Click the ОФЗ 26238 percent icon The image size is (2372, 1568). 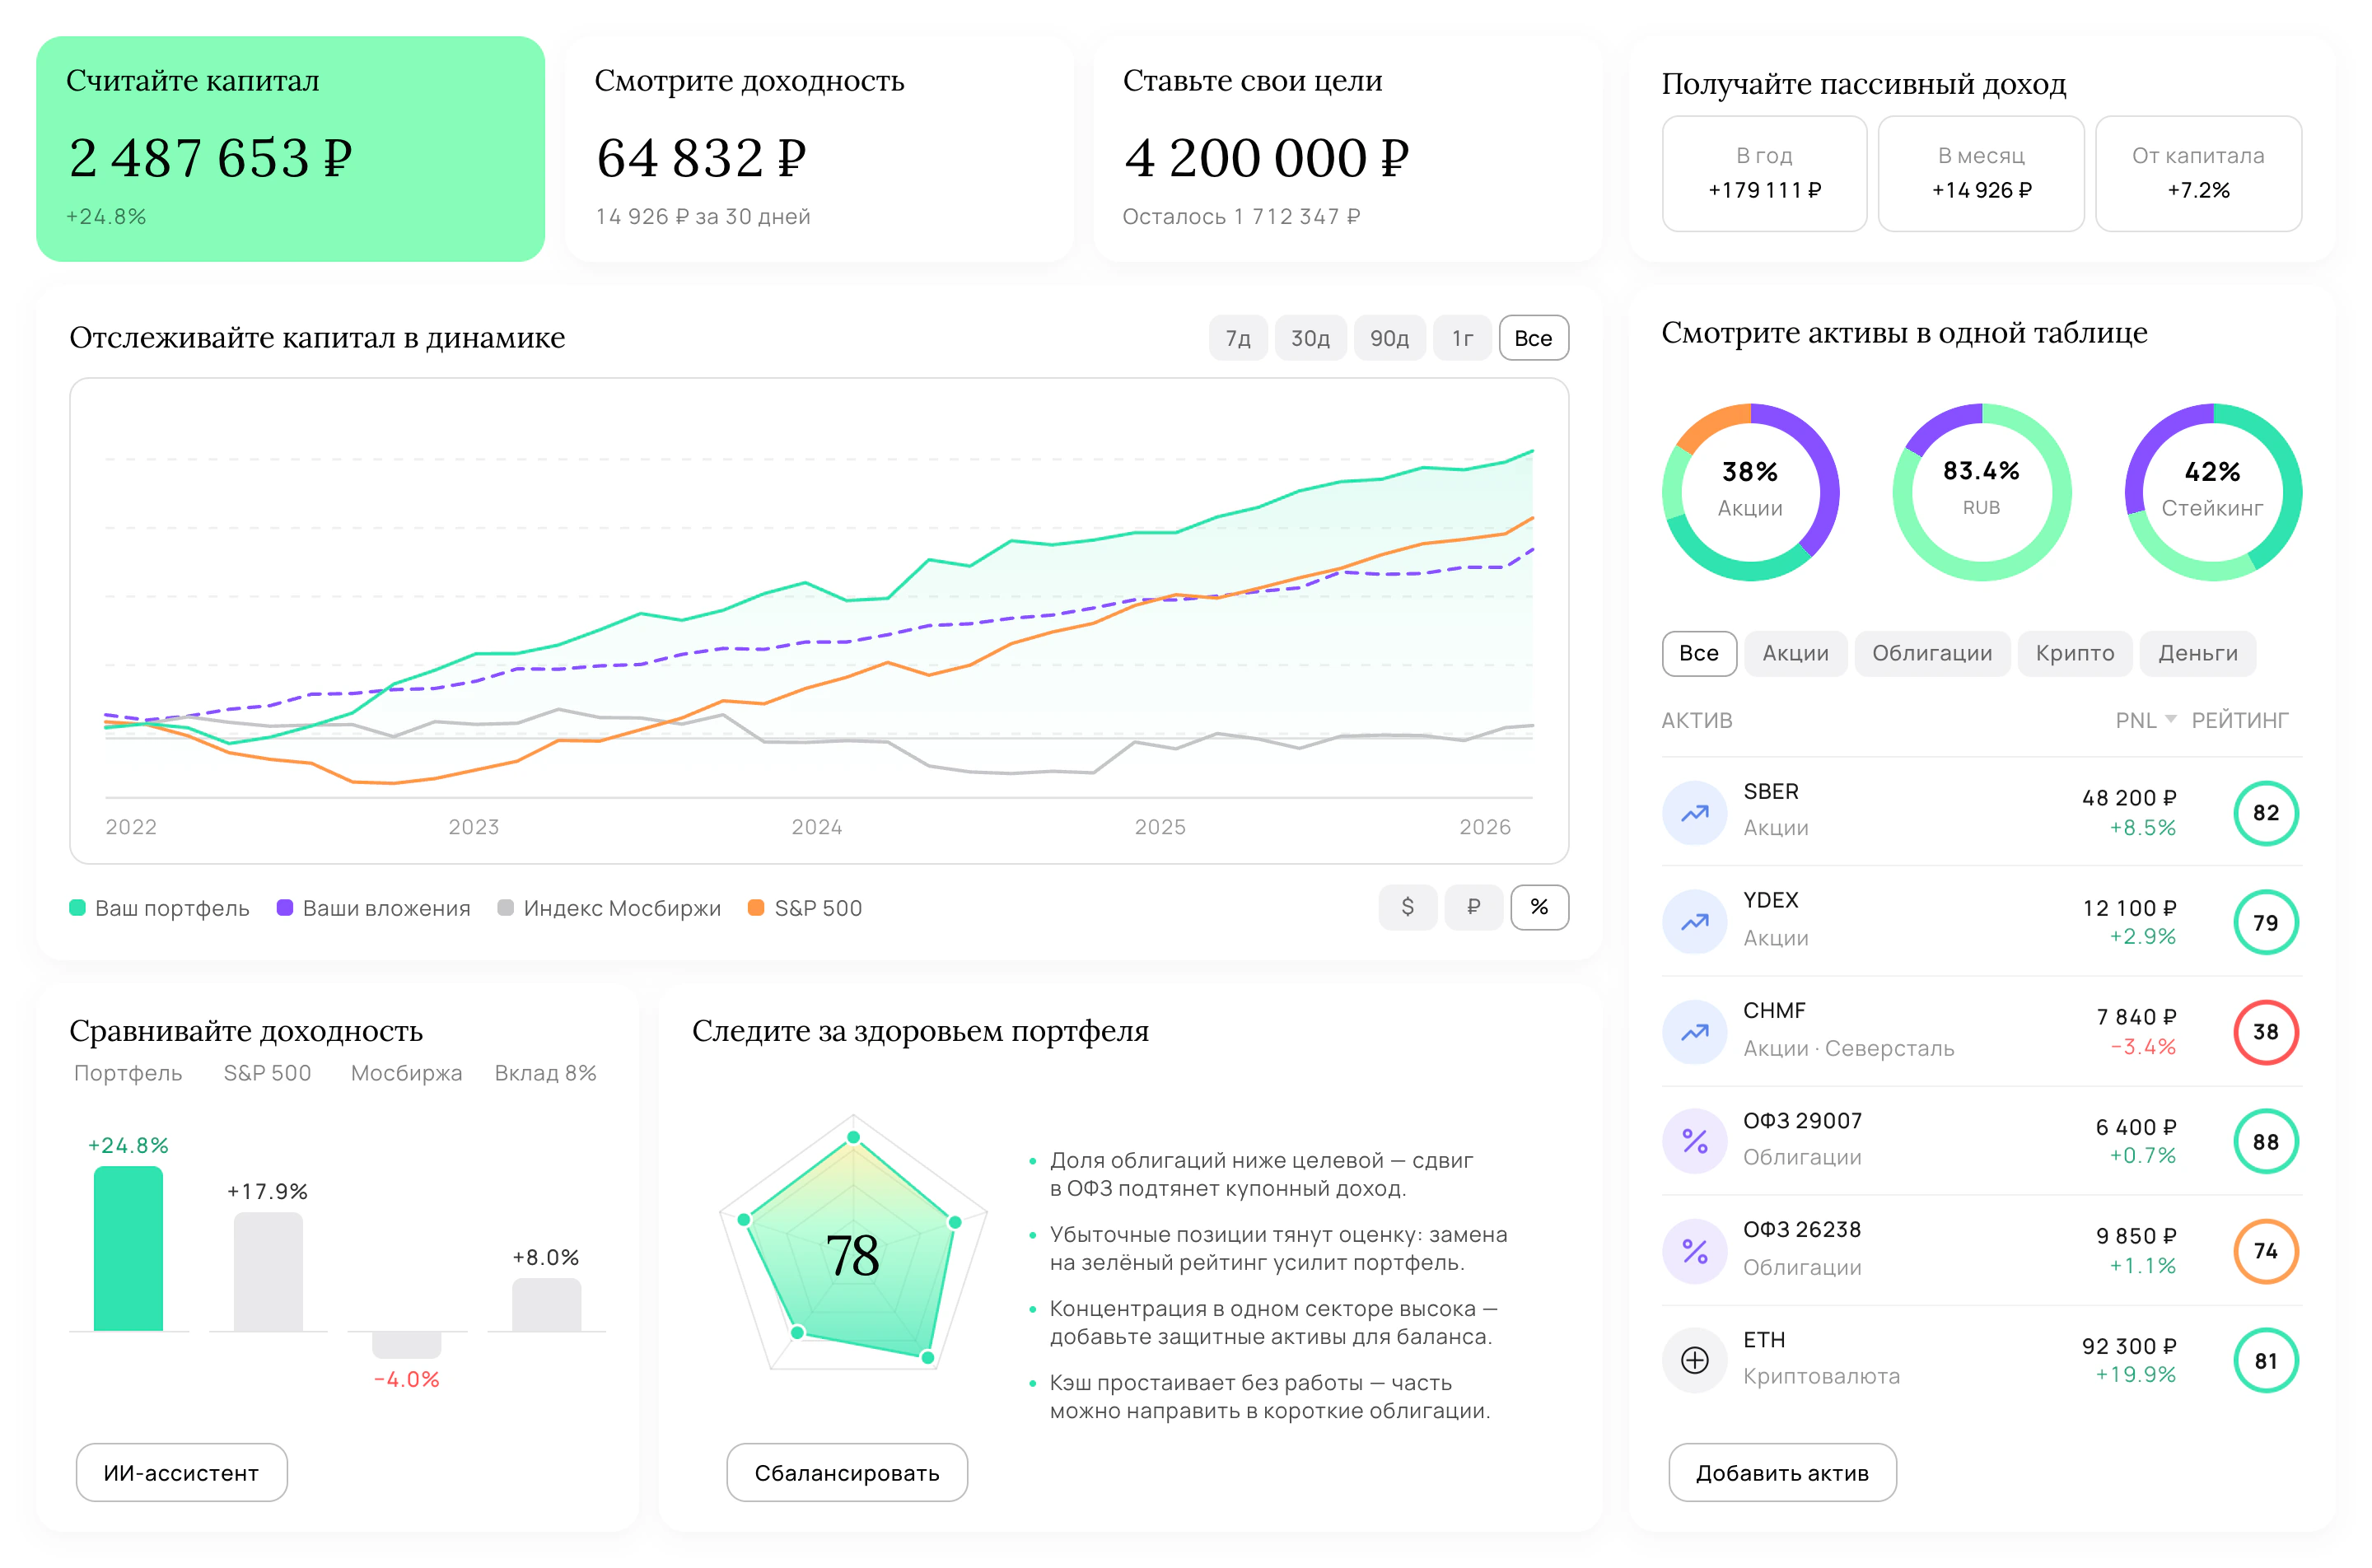pos(1694,1250)
